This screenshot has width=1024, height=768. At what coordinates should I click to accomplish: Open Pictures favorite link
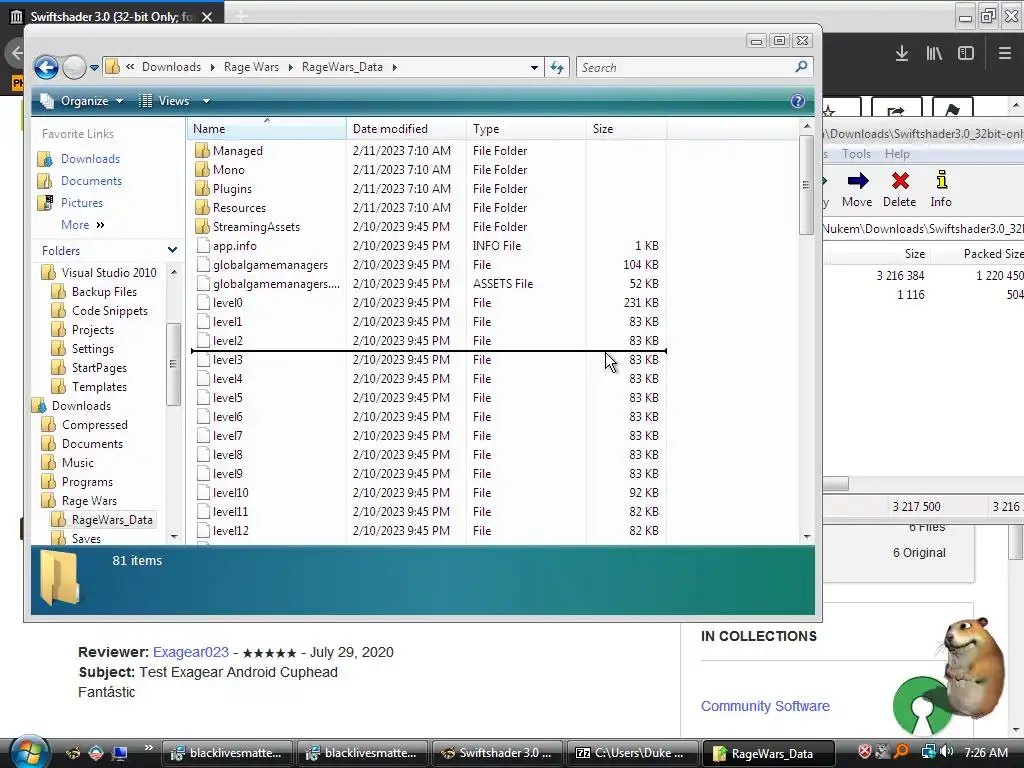(82, 202)
